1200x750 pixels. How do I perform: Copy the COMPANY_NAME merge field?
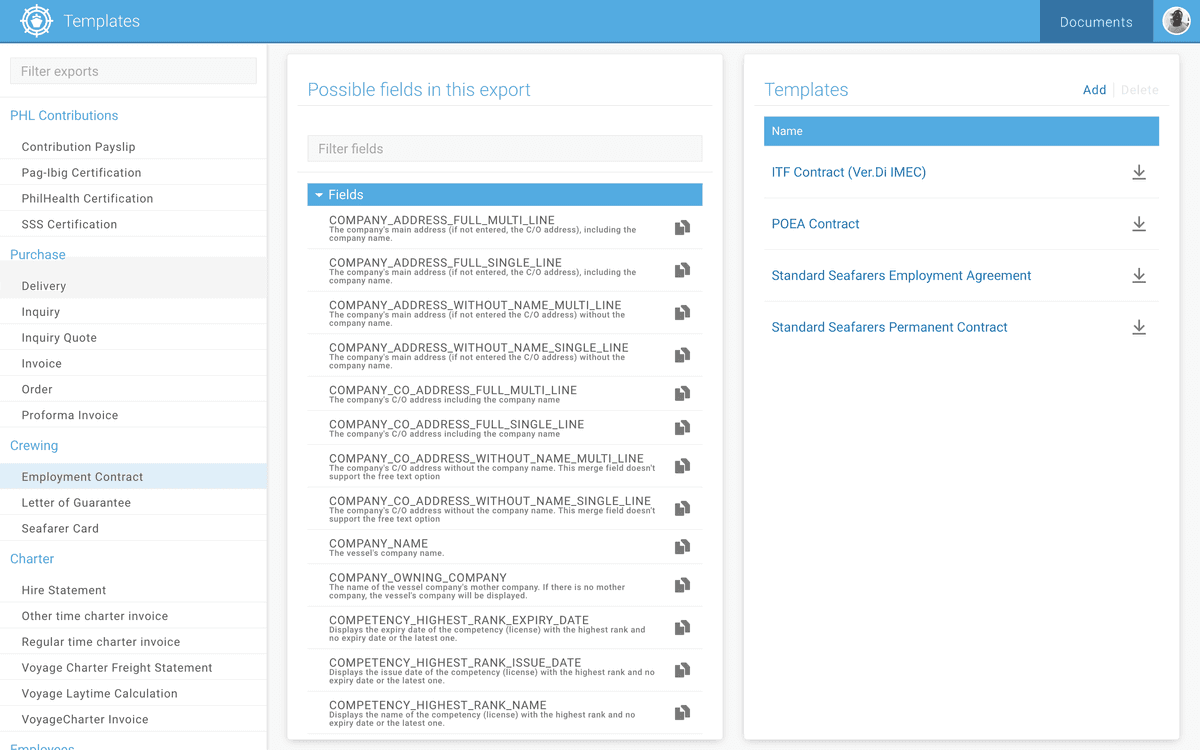click(x=682, y=547)
